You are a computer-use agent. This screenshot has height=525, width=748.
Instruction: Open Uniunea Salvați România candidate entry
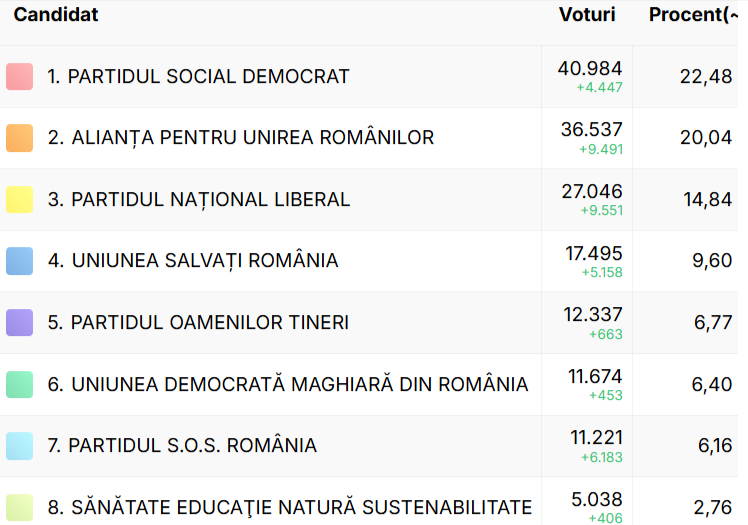pyautogui.click(x=193, y=261)
